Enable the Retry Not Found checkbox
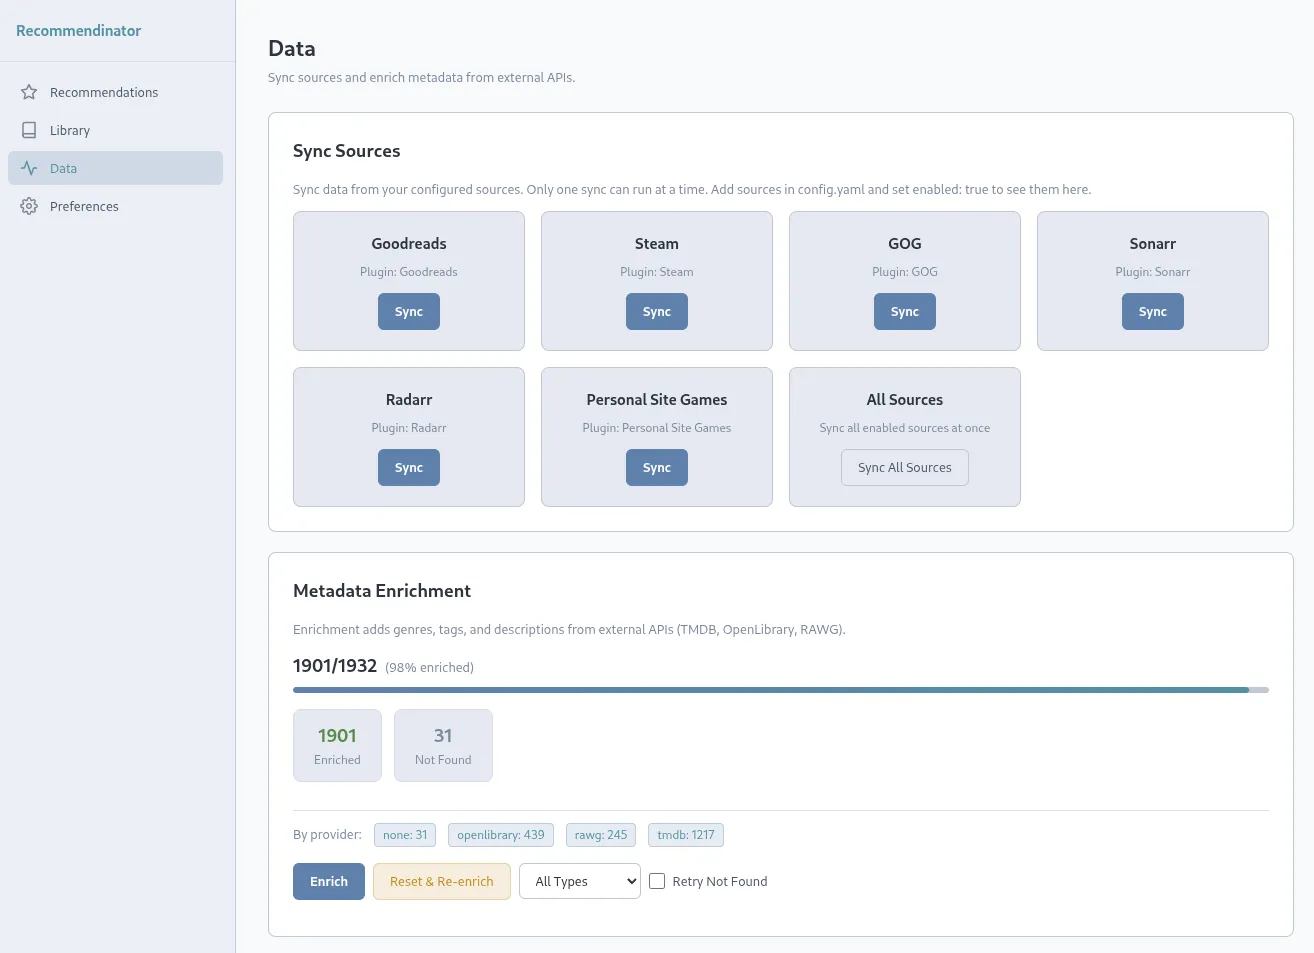Viewport: 1314px width, 953px height. pos(657,881)
